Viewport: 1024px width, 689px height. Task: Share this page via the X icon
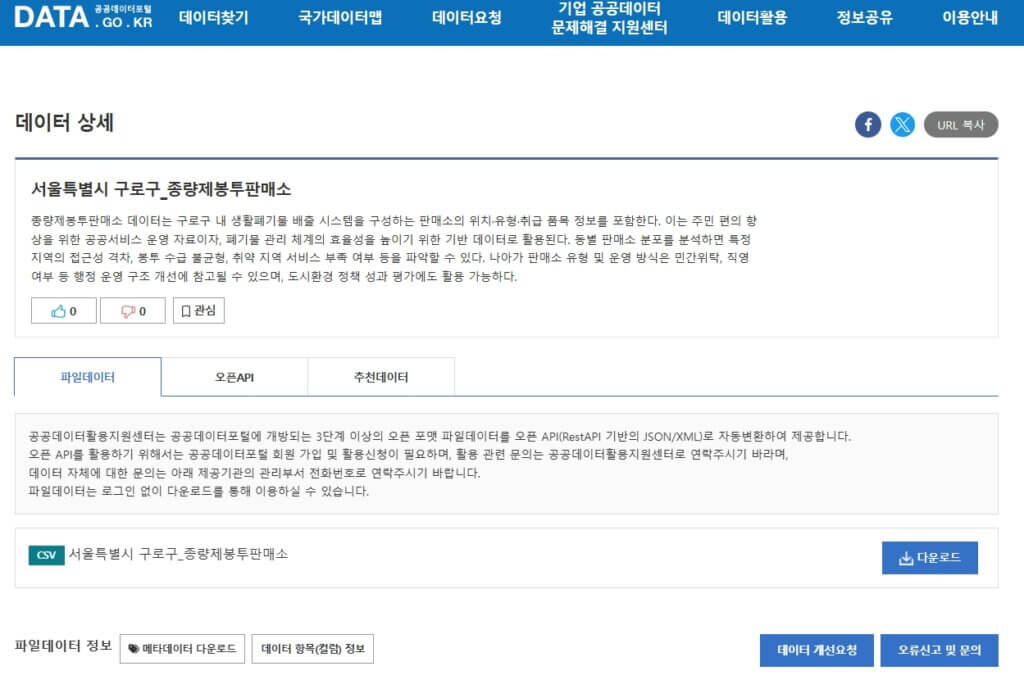pyautogui.click(x=902, y=124)
